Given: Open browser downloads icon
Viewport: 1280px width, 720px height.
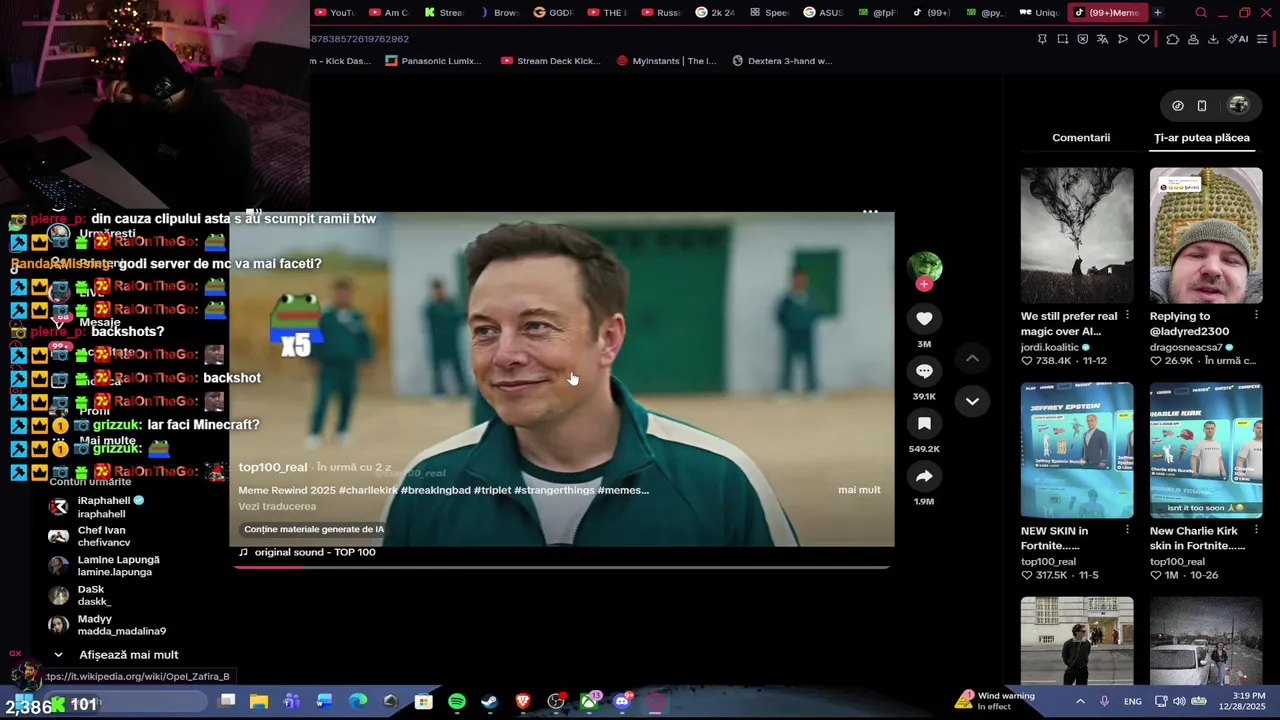Looking at the screenshot, I should pyautogui.click(x=1213, y=39).
